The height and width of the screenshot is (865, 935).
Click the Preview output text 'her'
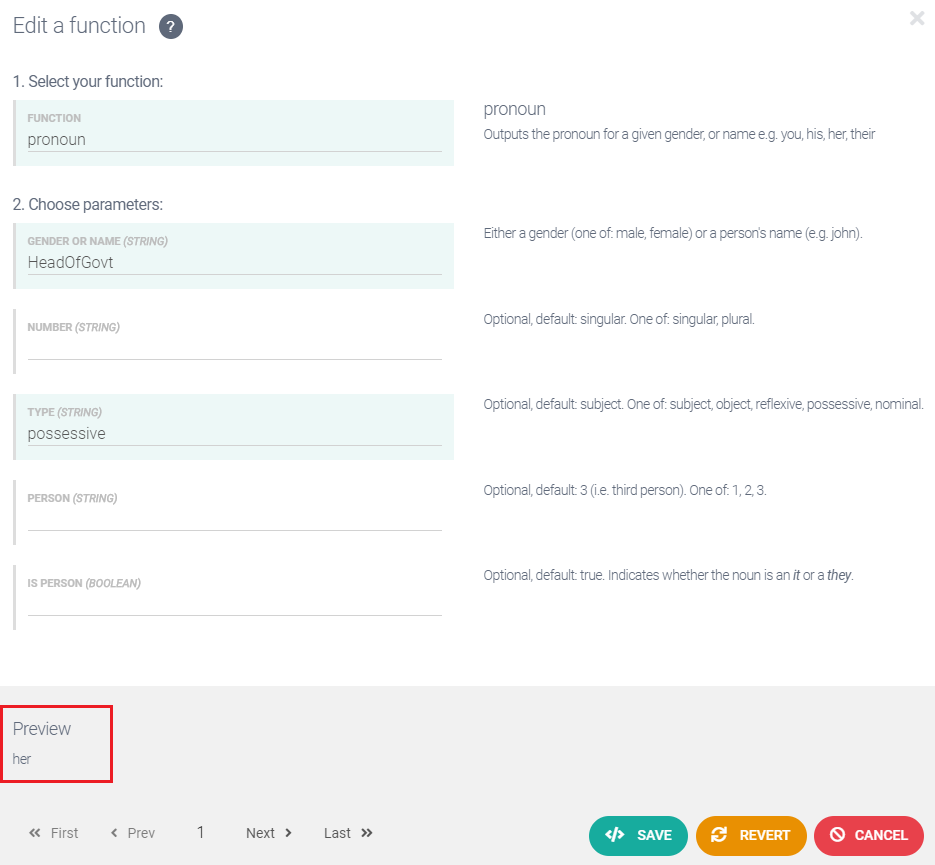tap(22, 759)
